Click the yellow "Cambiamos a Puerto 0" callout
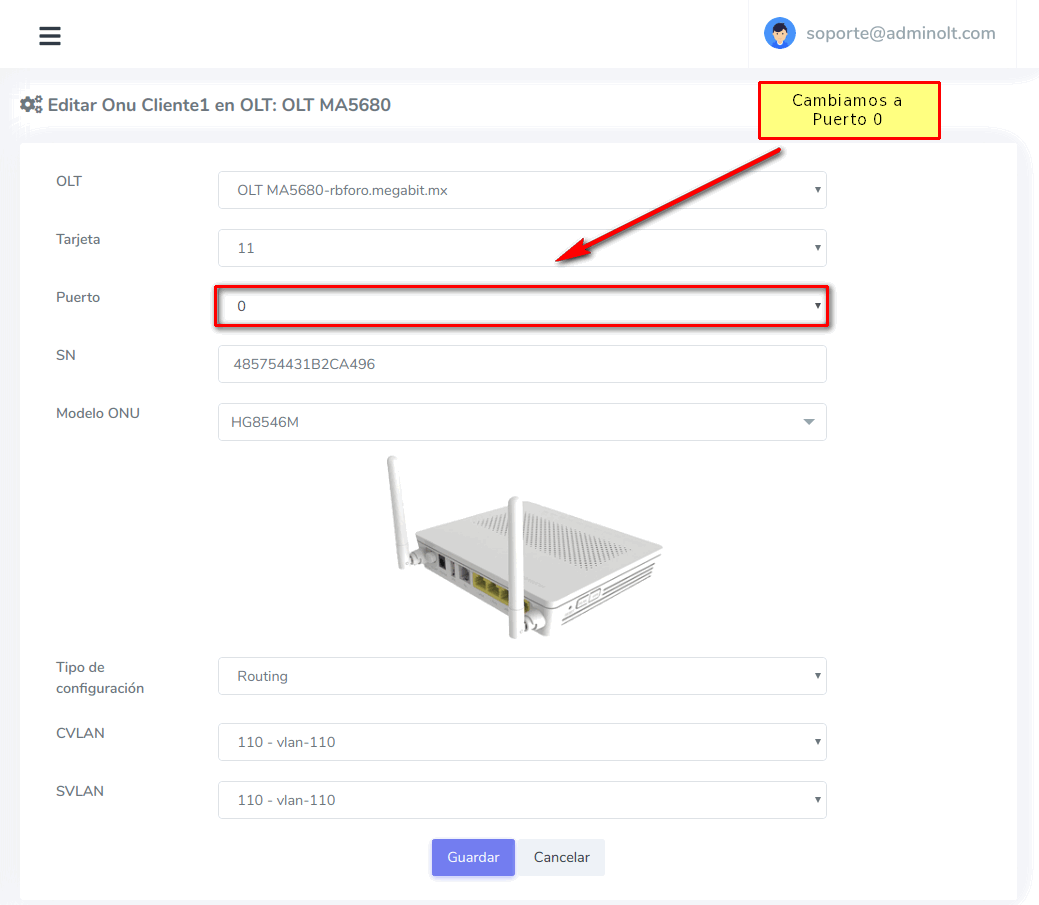This screenshot has height=905, width=1039. 848,110
